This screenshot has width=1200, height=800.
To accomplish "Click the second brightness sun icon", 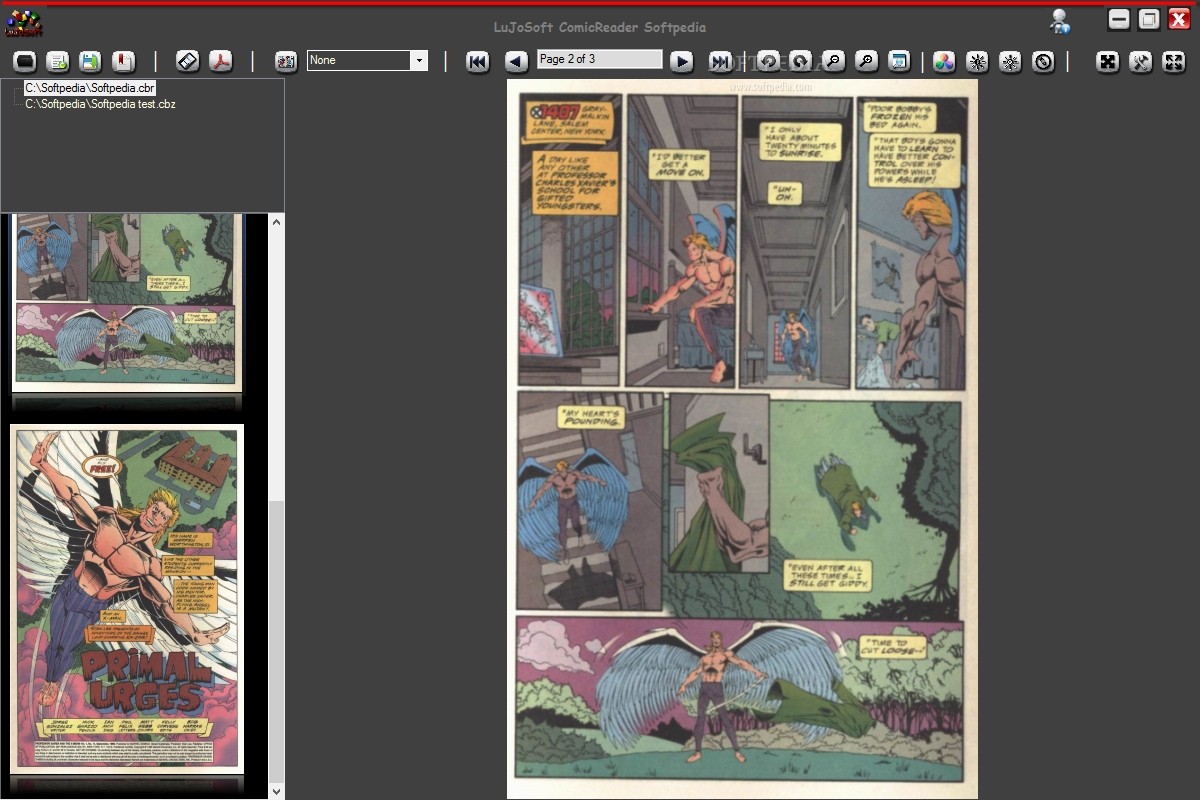I will (1011, 61).
